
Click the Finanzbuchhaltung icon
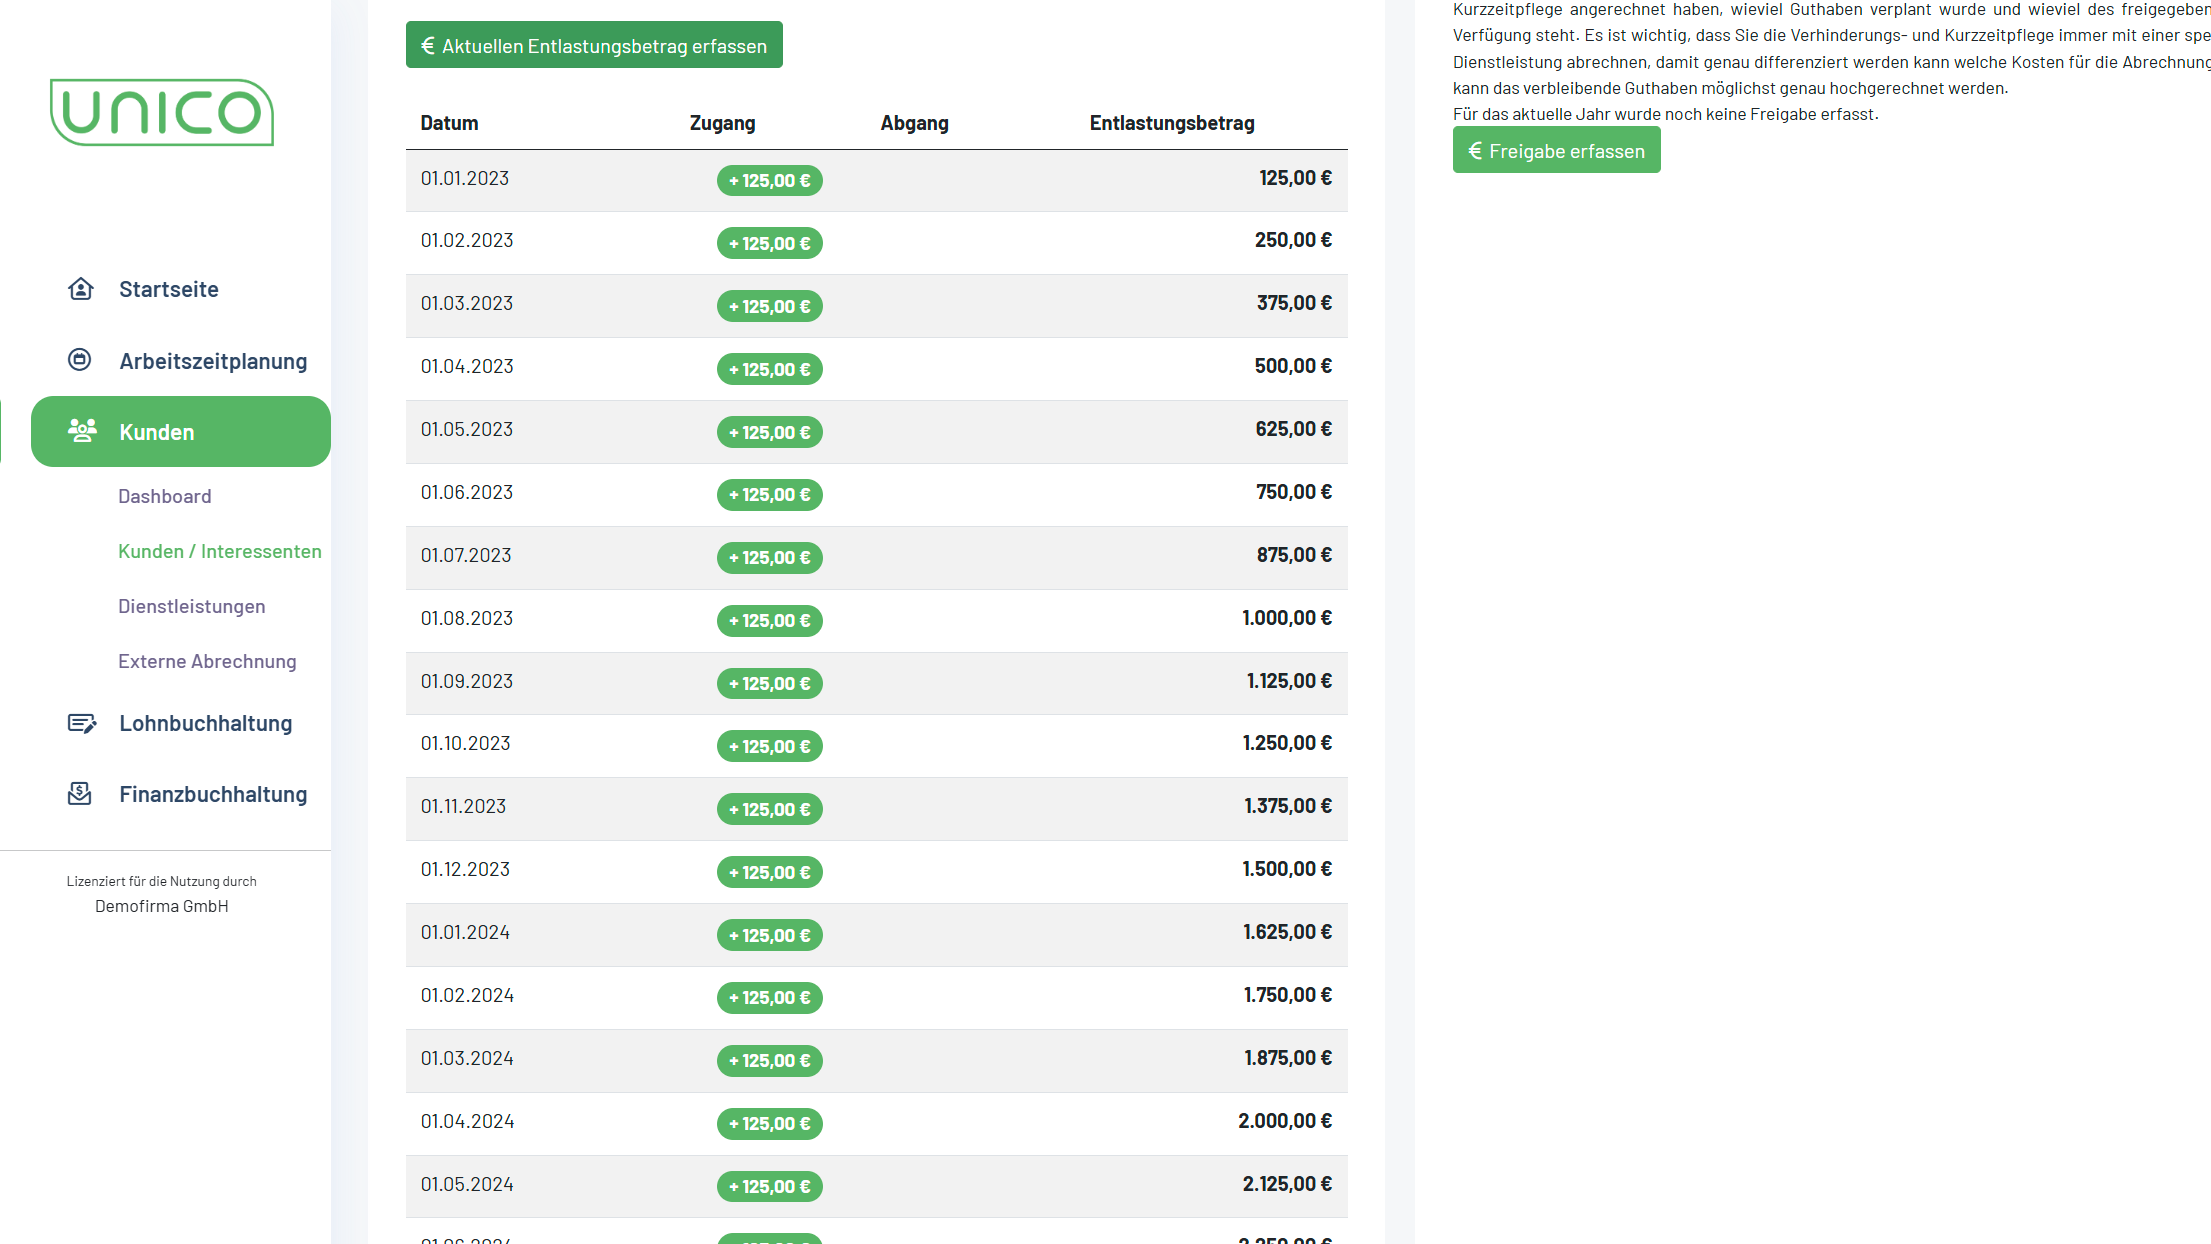click(80, 794)
